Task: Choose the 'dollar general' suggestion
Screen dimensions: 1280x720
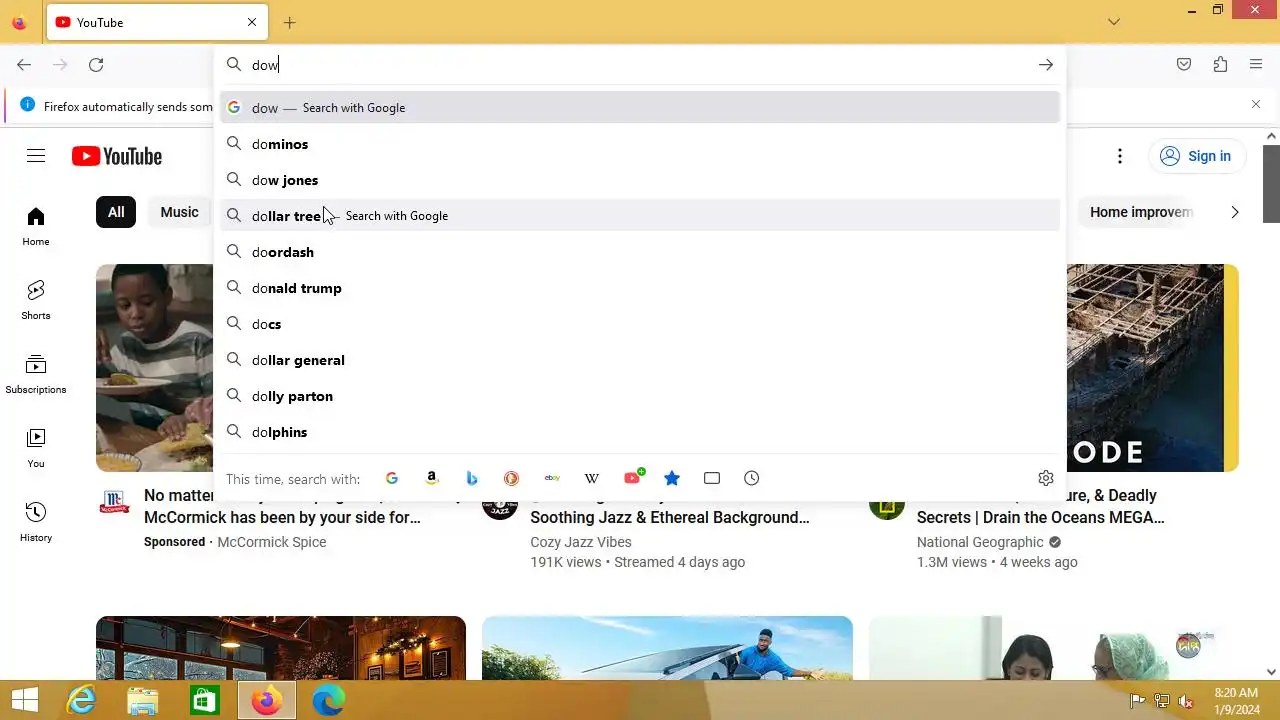Action: pyautogui.click(x=640, y=360)
